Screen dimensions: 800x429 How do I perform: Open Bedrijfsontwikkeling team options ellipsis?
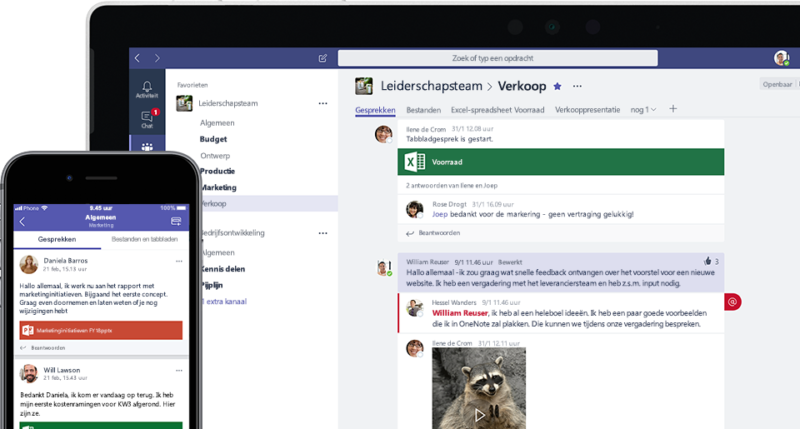click(323, 233)
